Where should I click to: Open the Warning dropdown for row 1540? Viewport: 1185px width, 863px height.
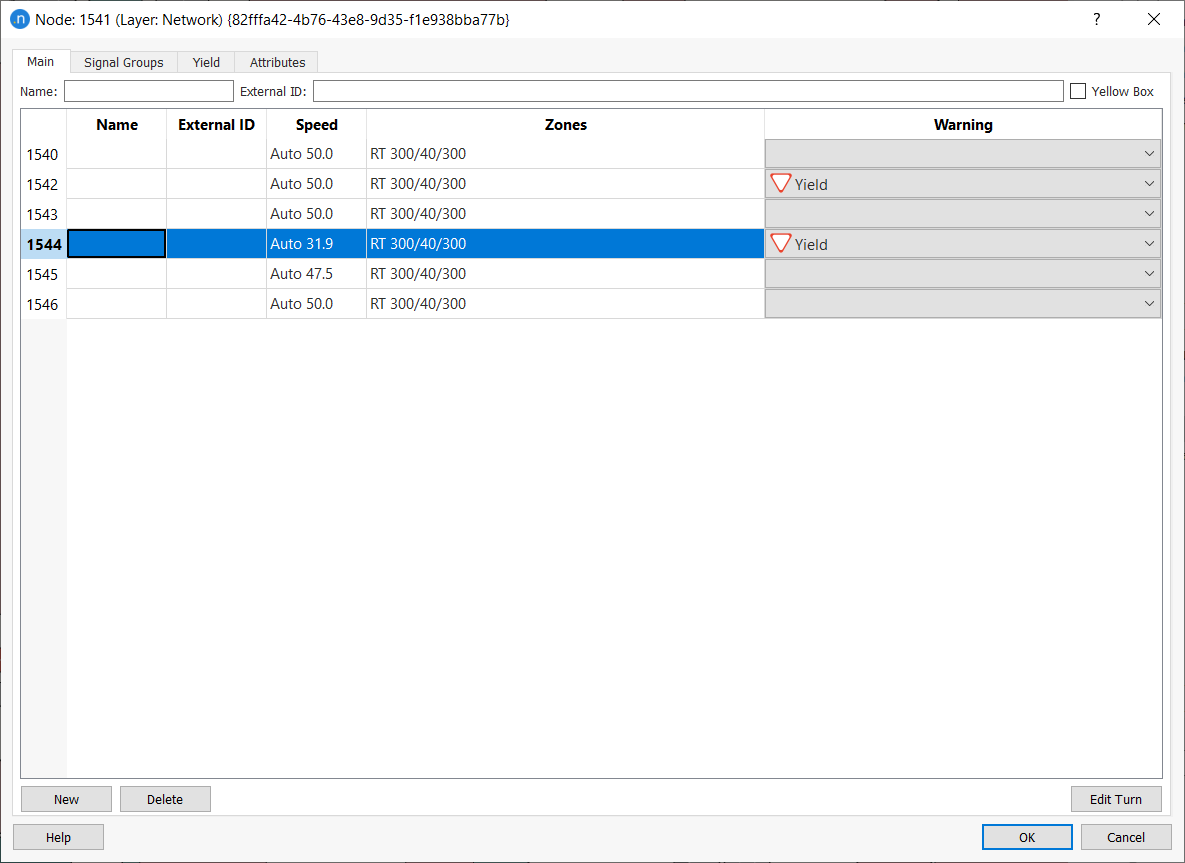point(1148,154)
